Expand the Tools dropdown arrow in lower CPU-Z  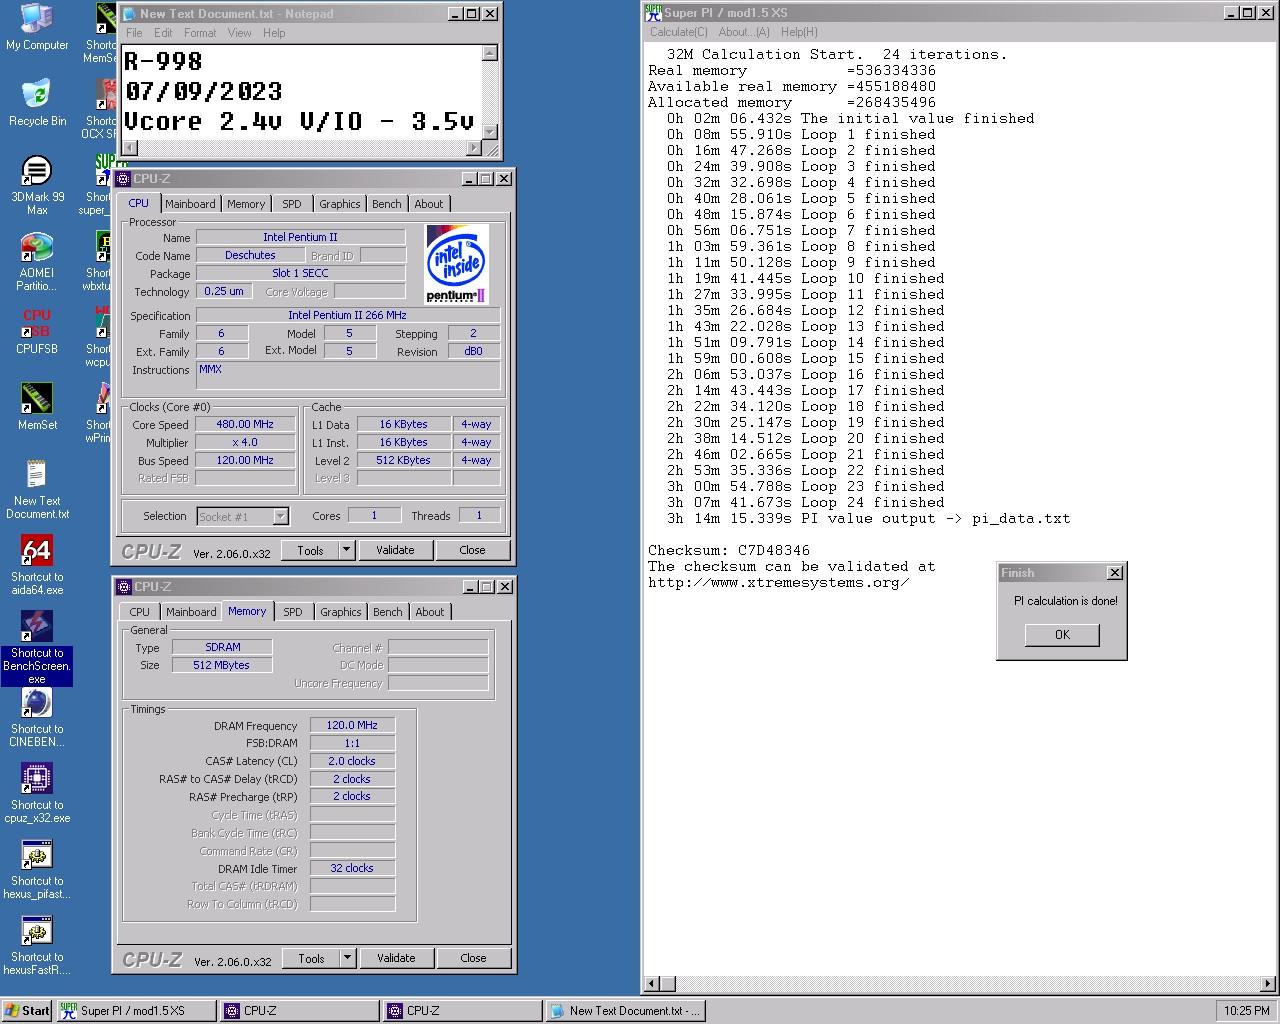pos(347,958)
